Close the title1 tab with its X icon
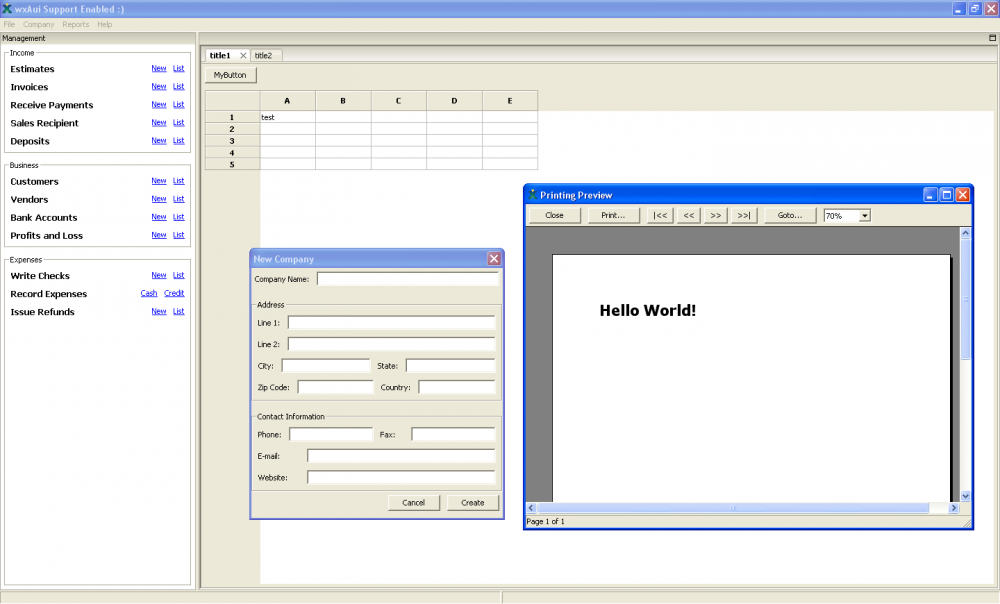 click(243, 55)
